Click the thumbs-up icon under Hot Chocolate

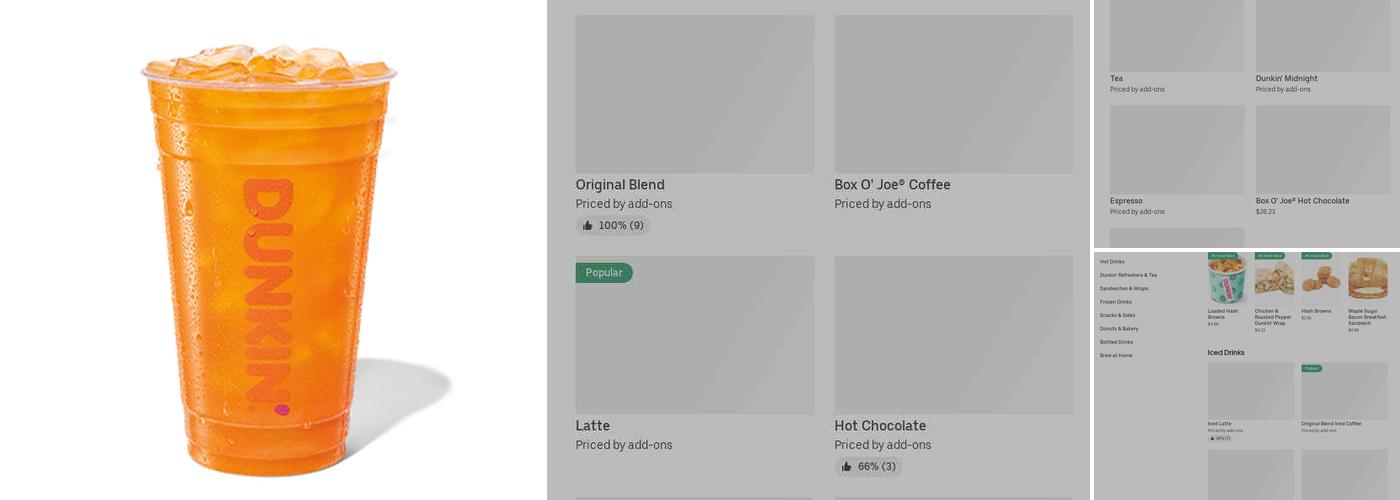click(847, 467)
